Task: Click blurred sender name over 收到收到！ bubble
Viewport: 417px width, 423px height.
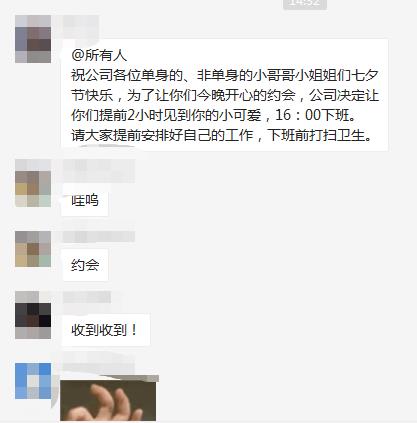Action: (x=87, y=297)
